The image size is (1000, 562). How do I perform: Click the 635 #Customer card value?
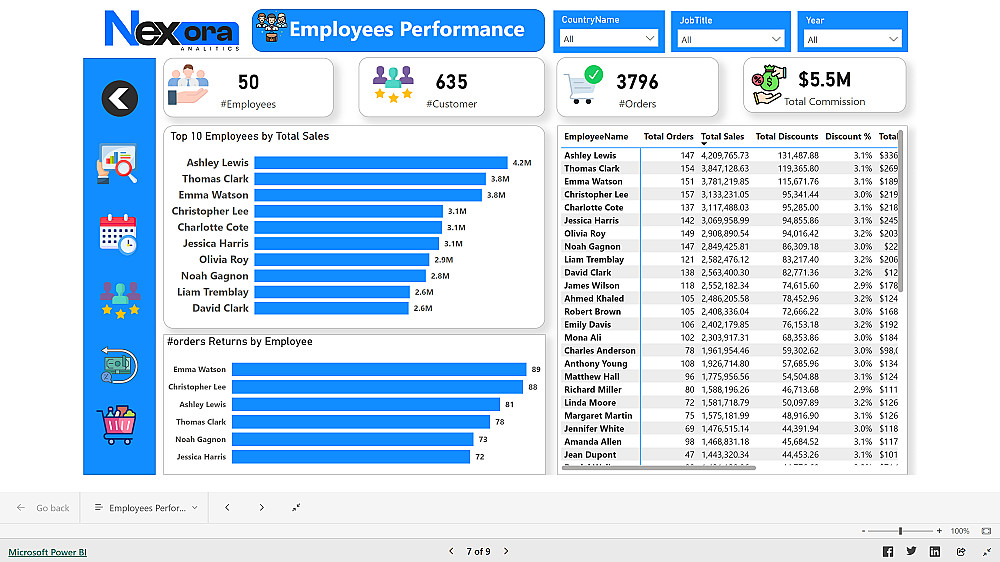(x=452, y=82)
